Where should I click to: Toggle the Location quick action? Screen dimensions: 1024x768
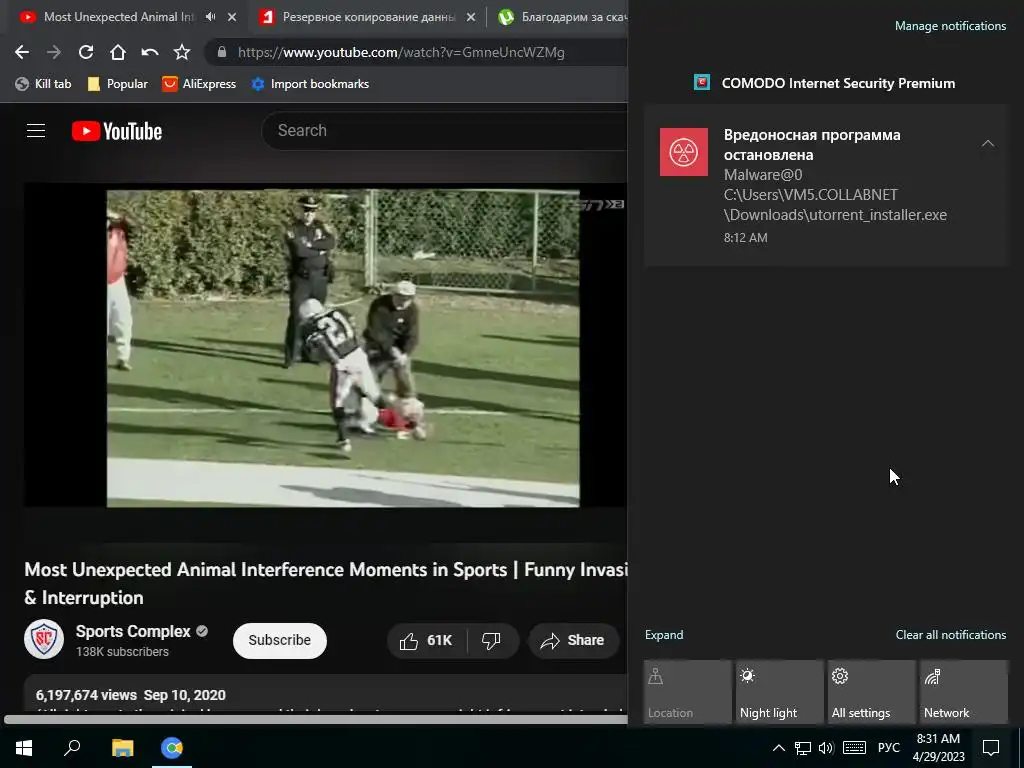pyautogui.click(x=688, y=692)
